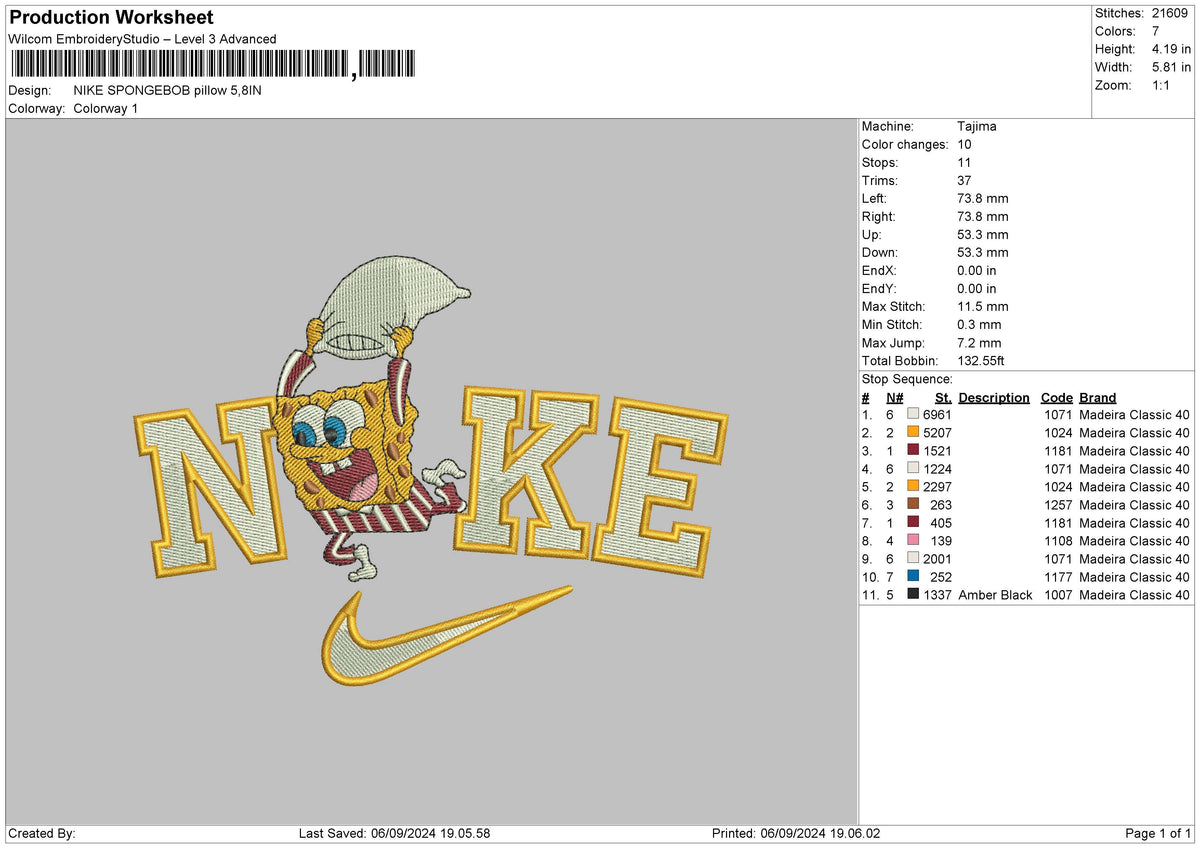Click the 'Amber Black' description
The height and width of the screenshot is (848, 1200).
(x=995, y=595)
